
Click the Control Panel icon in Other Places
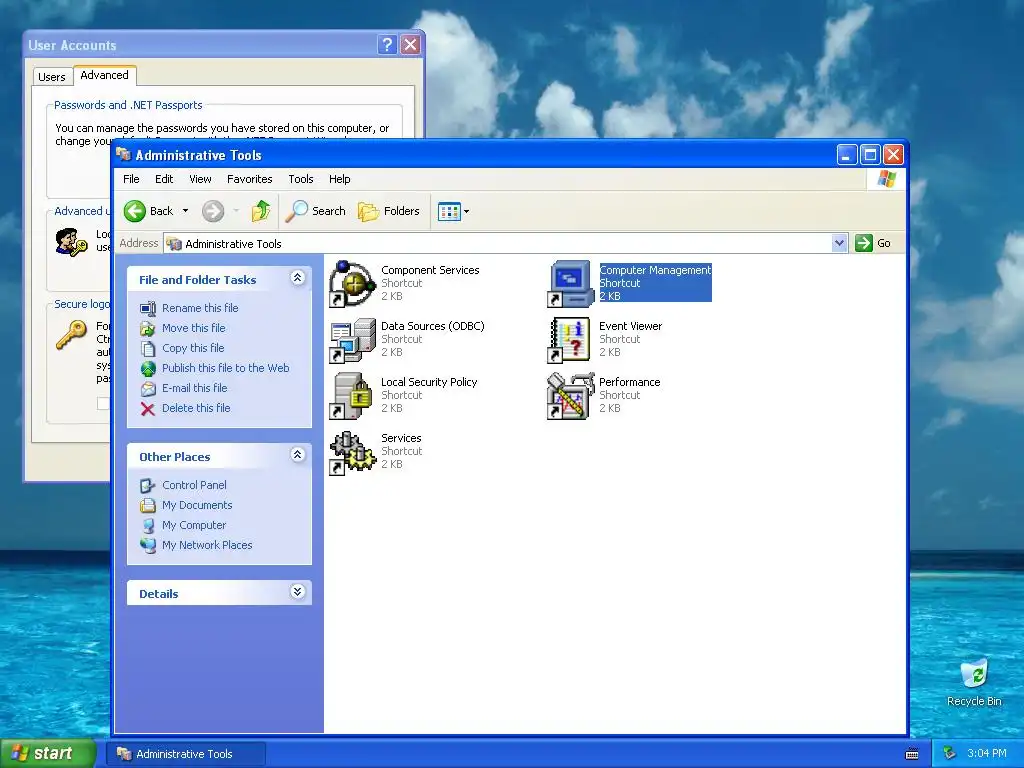(x=148, y=485)
